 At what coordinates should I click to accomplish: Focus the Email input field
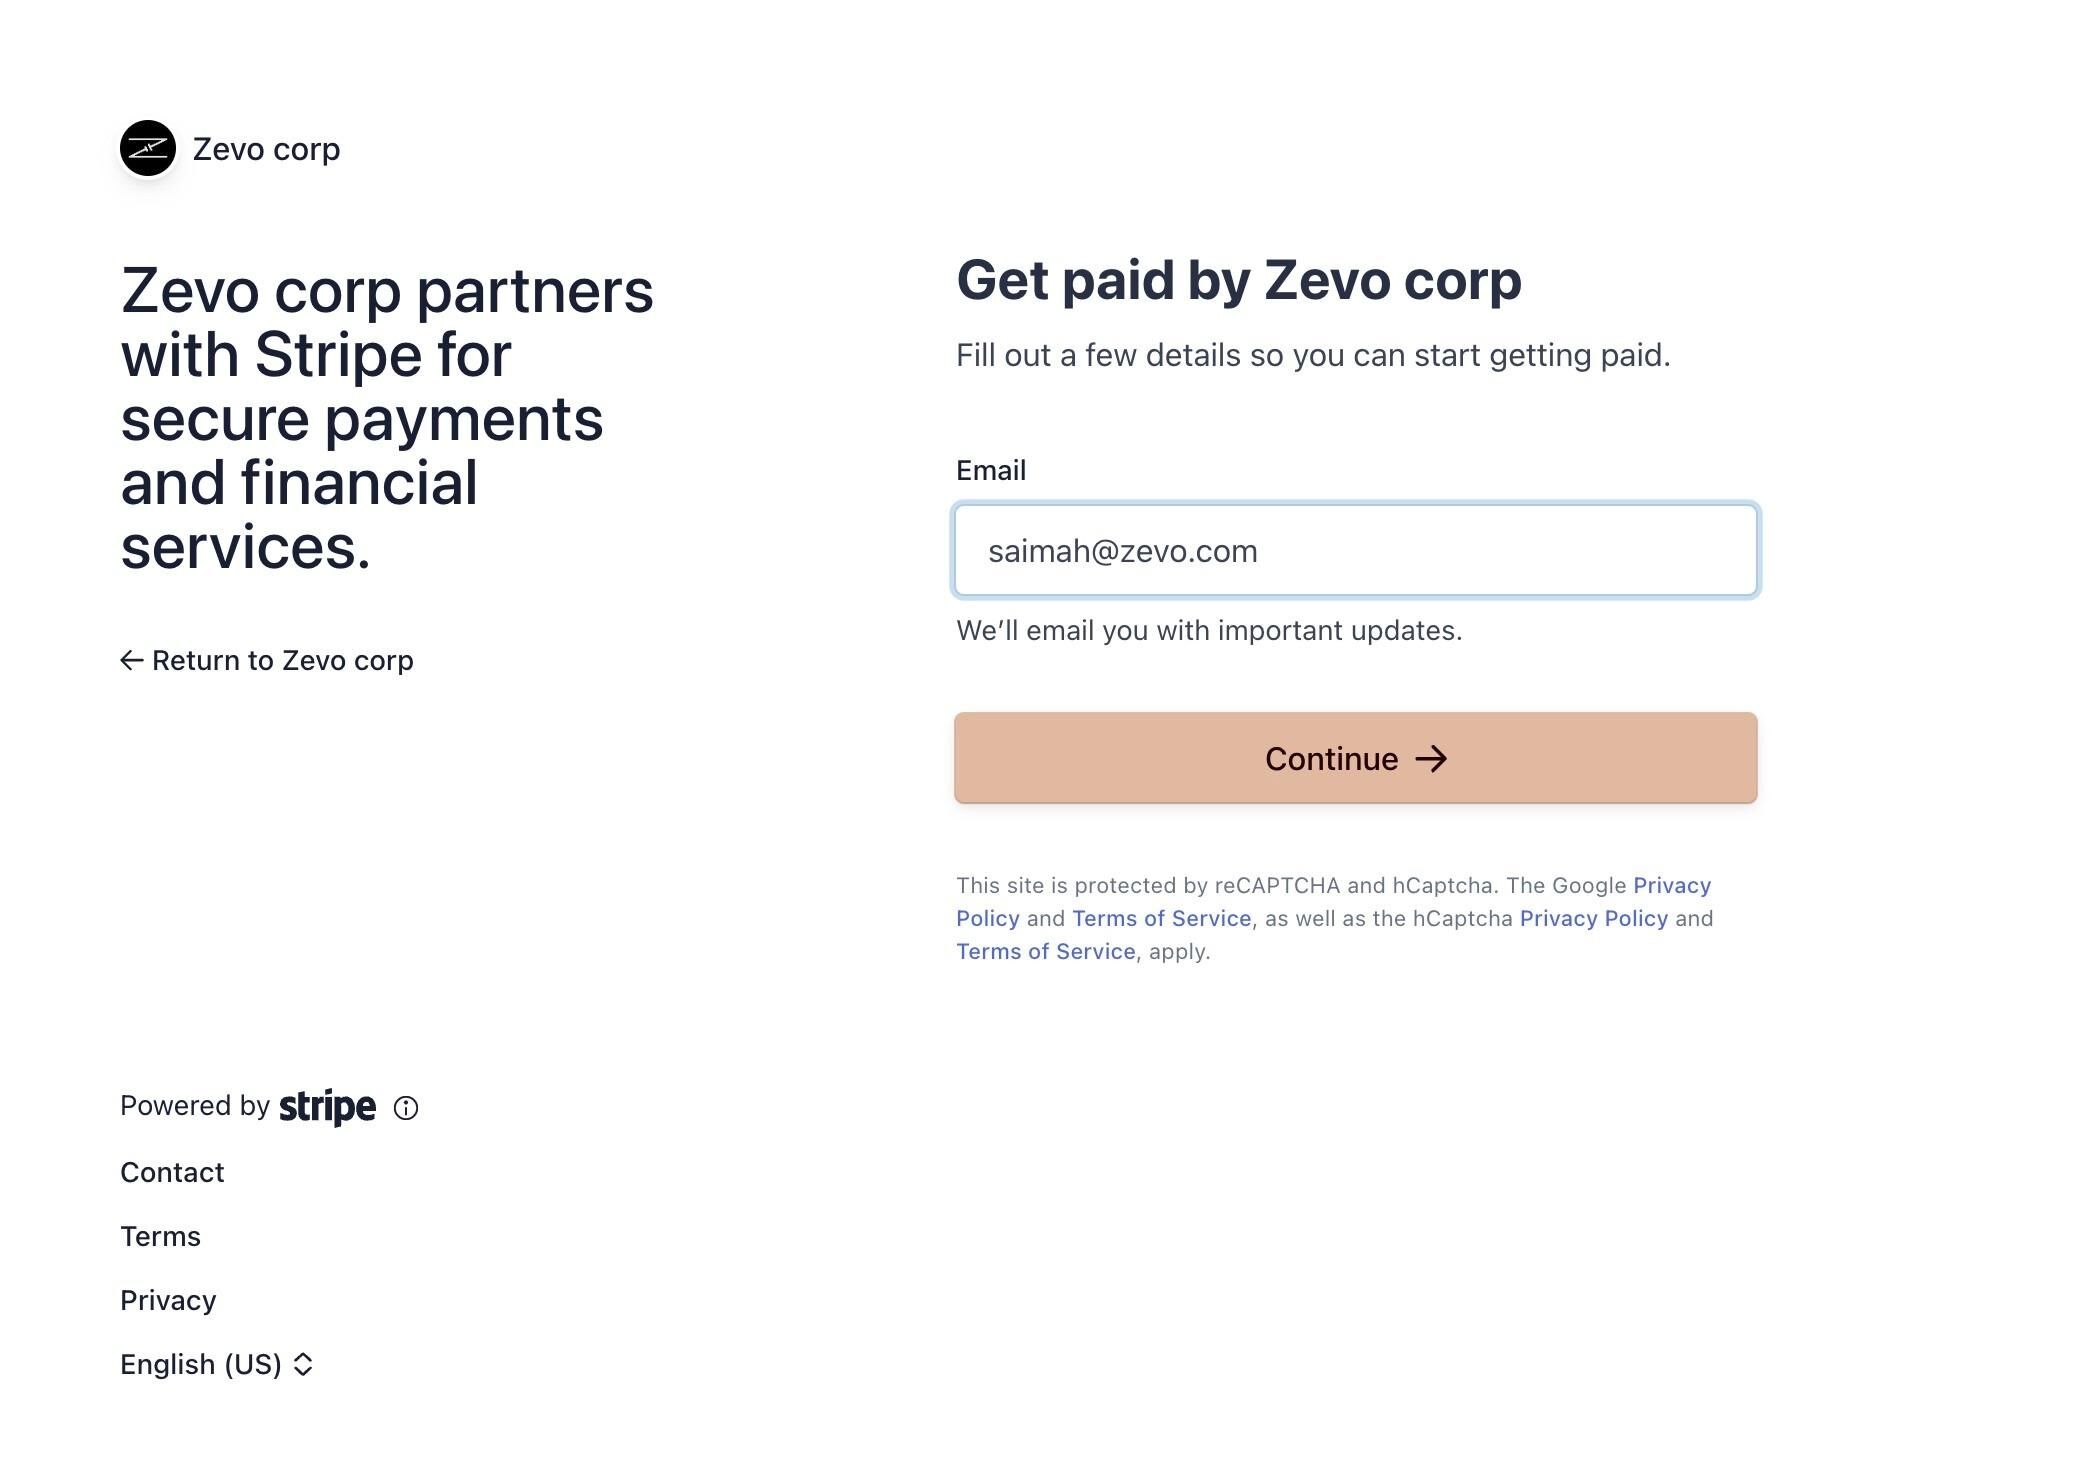[x=1355, y=550]
